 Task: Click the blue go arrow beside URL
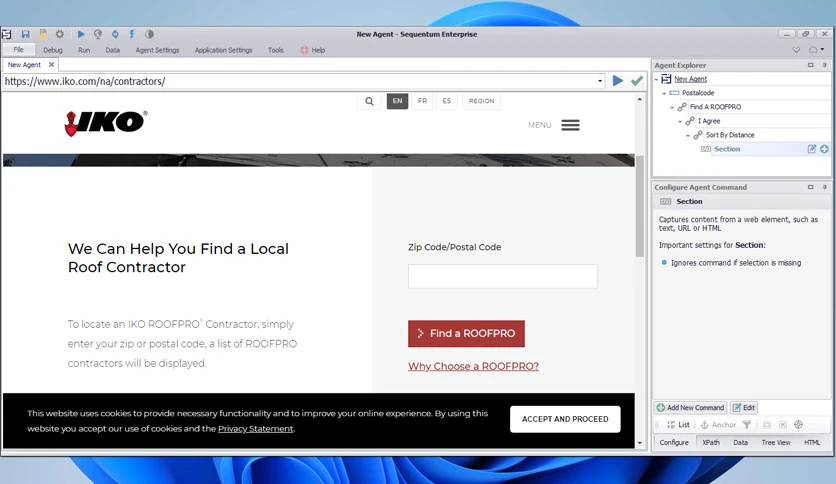point(617,80)
